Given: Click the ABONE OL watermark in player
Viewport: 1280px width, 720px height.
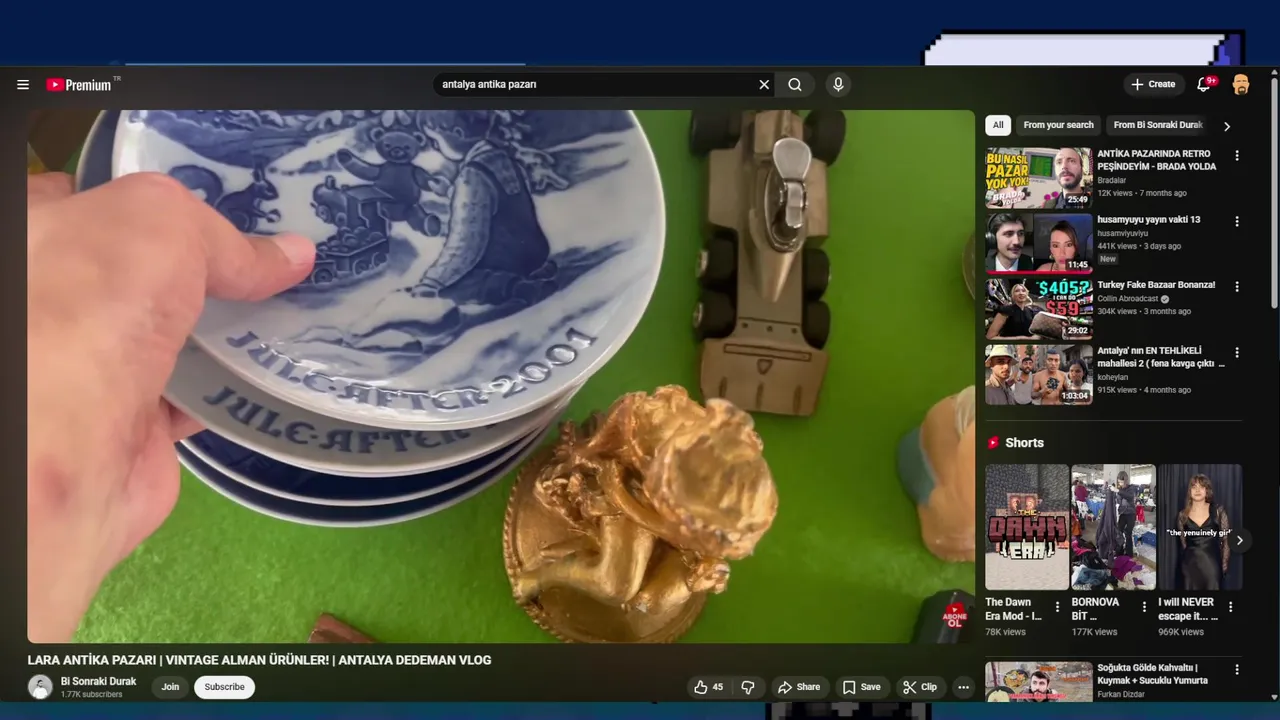Looking at the screenshot, I should tap(954, 615).
